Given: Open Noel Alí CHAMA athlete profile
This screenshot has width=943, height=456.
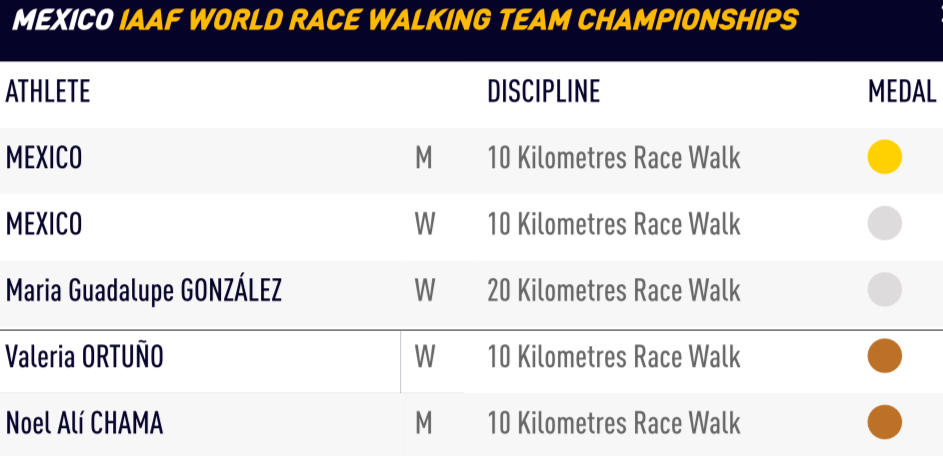Looking at the screenshot, I should coord(85,423).
